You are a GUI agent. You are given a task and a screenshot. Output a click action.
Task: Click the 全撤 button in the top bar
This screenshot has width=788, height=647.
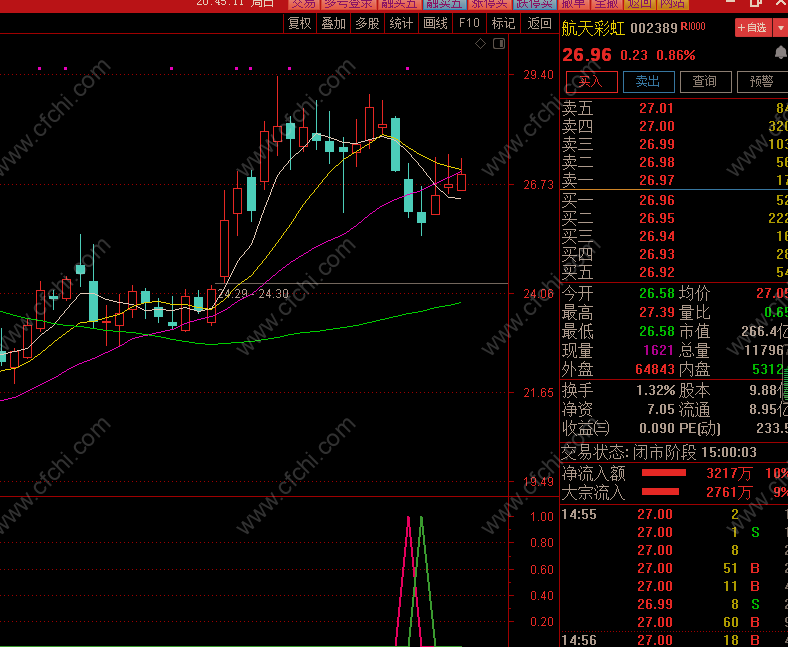[606, 4]
